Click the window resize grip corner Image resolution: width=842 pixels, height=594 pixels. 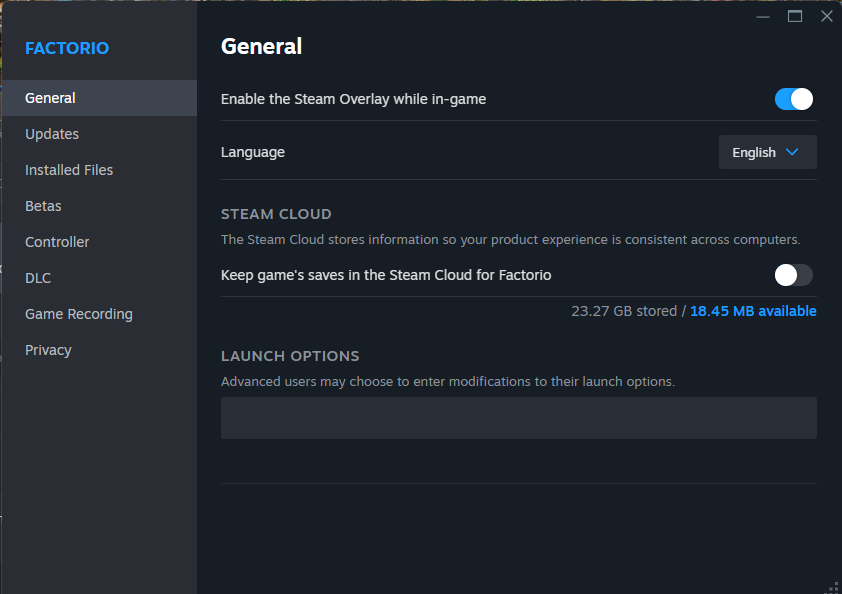[832, 588]
